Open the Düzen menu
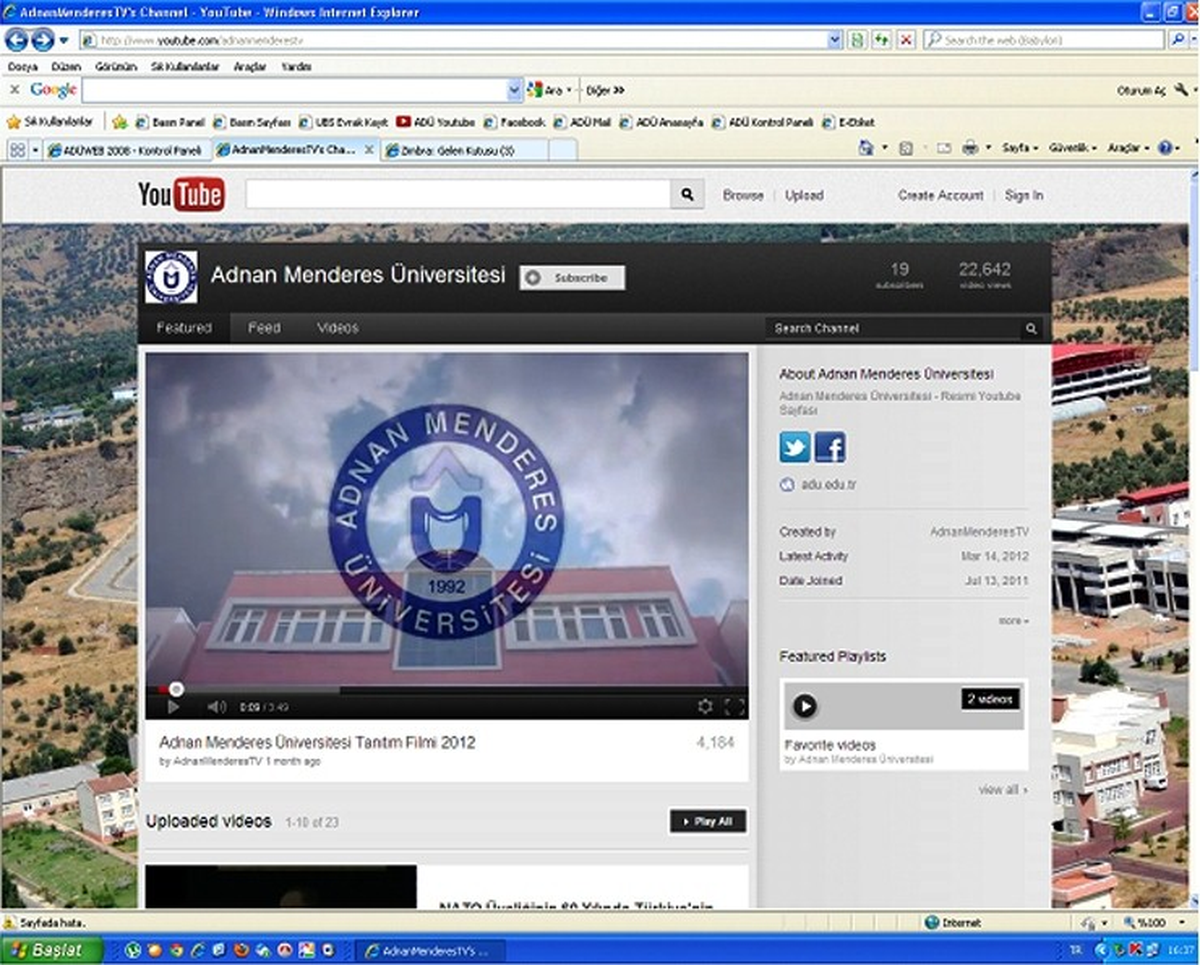Viewport: 1200px width, 965px height. (x=65, y=66)
